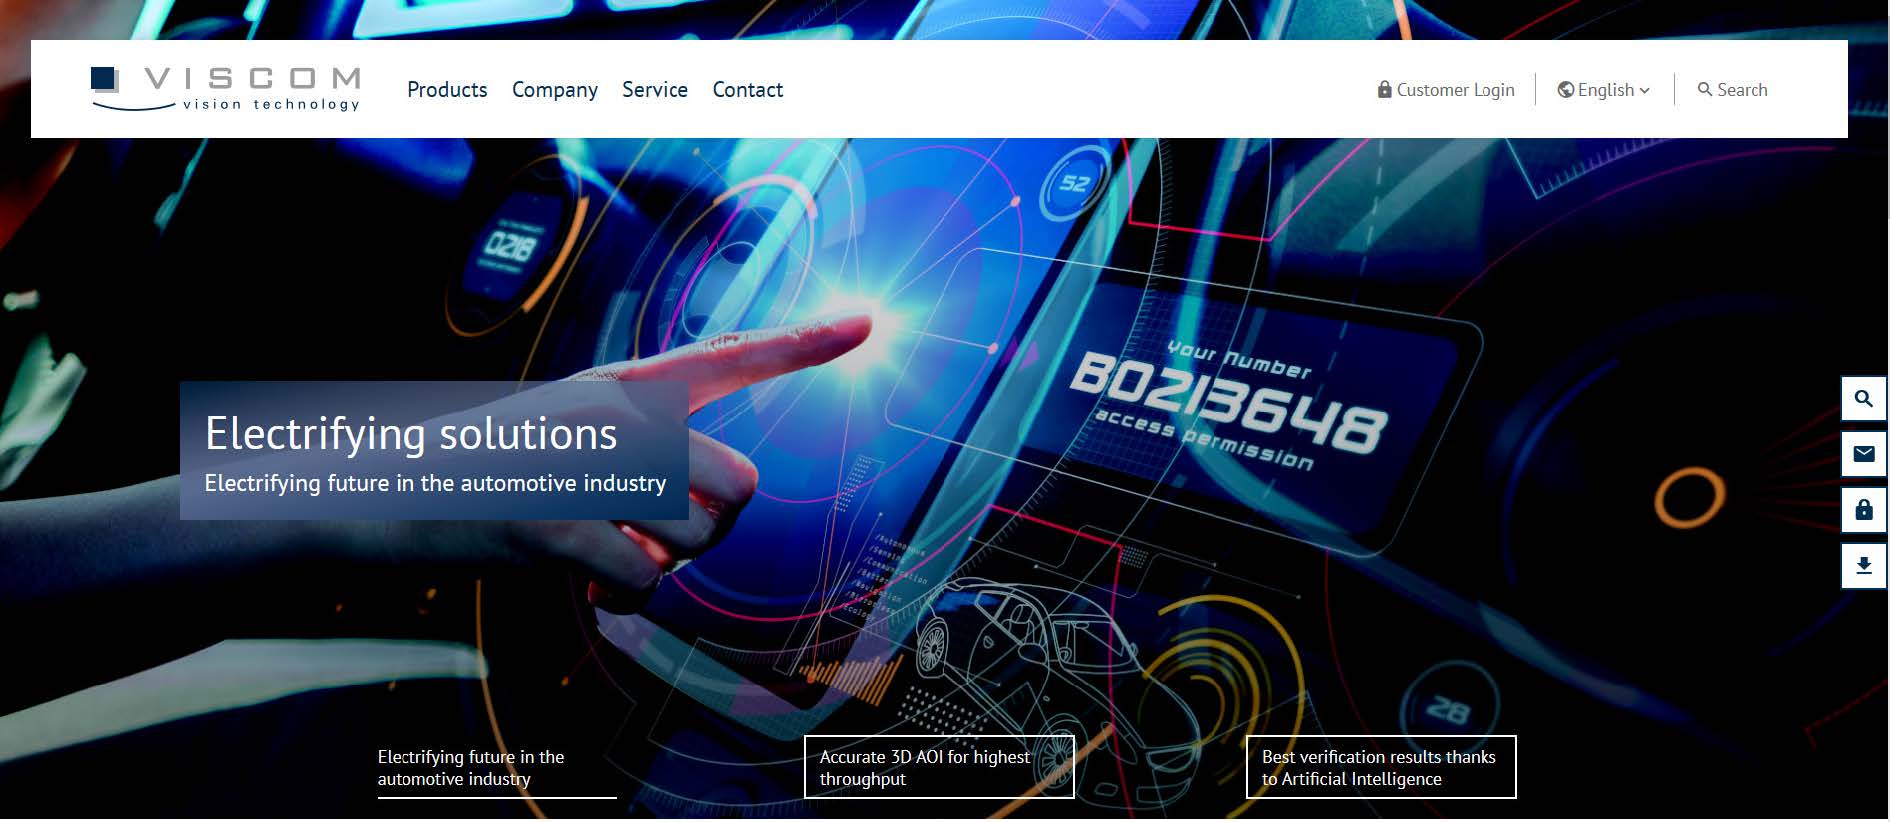1890x822 pixels.
Task: Show the Artificial Intelligence verification results slide
Action: (1380, 768)
